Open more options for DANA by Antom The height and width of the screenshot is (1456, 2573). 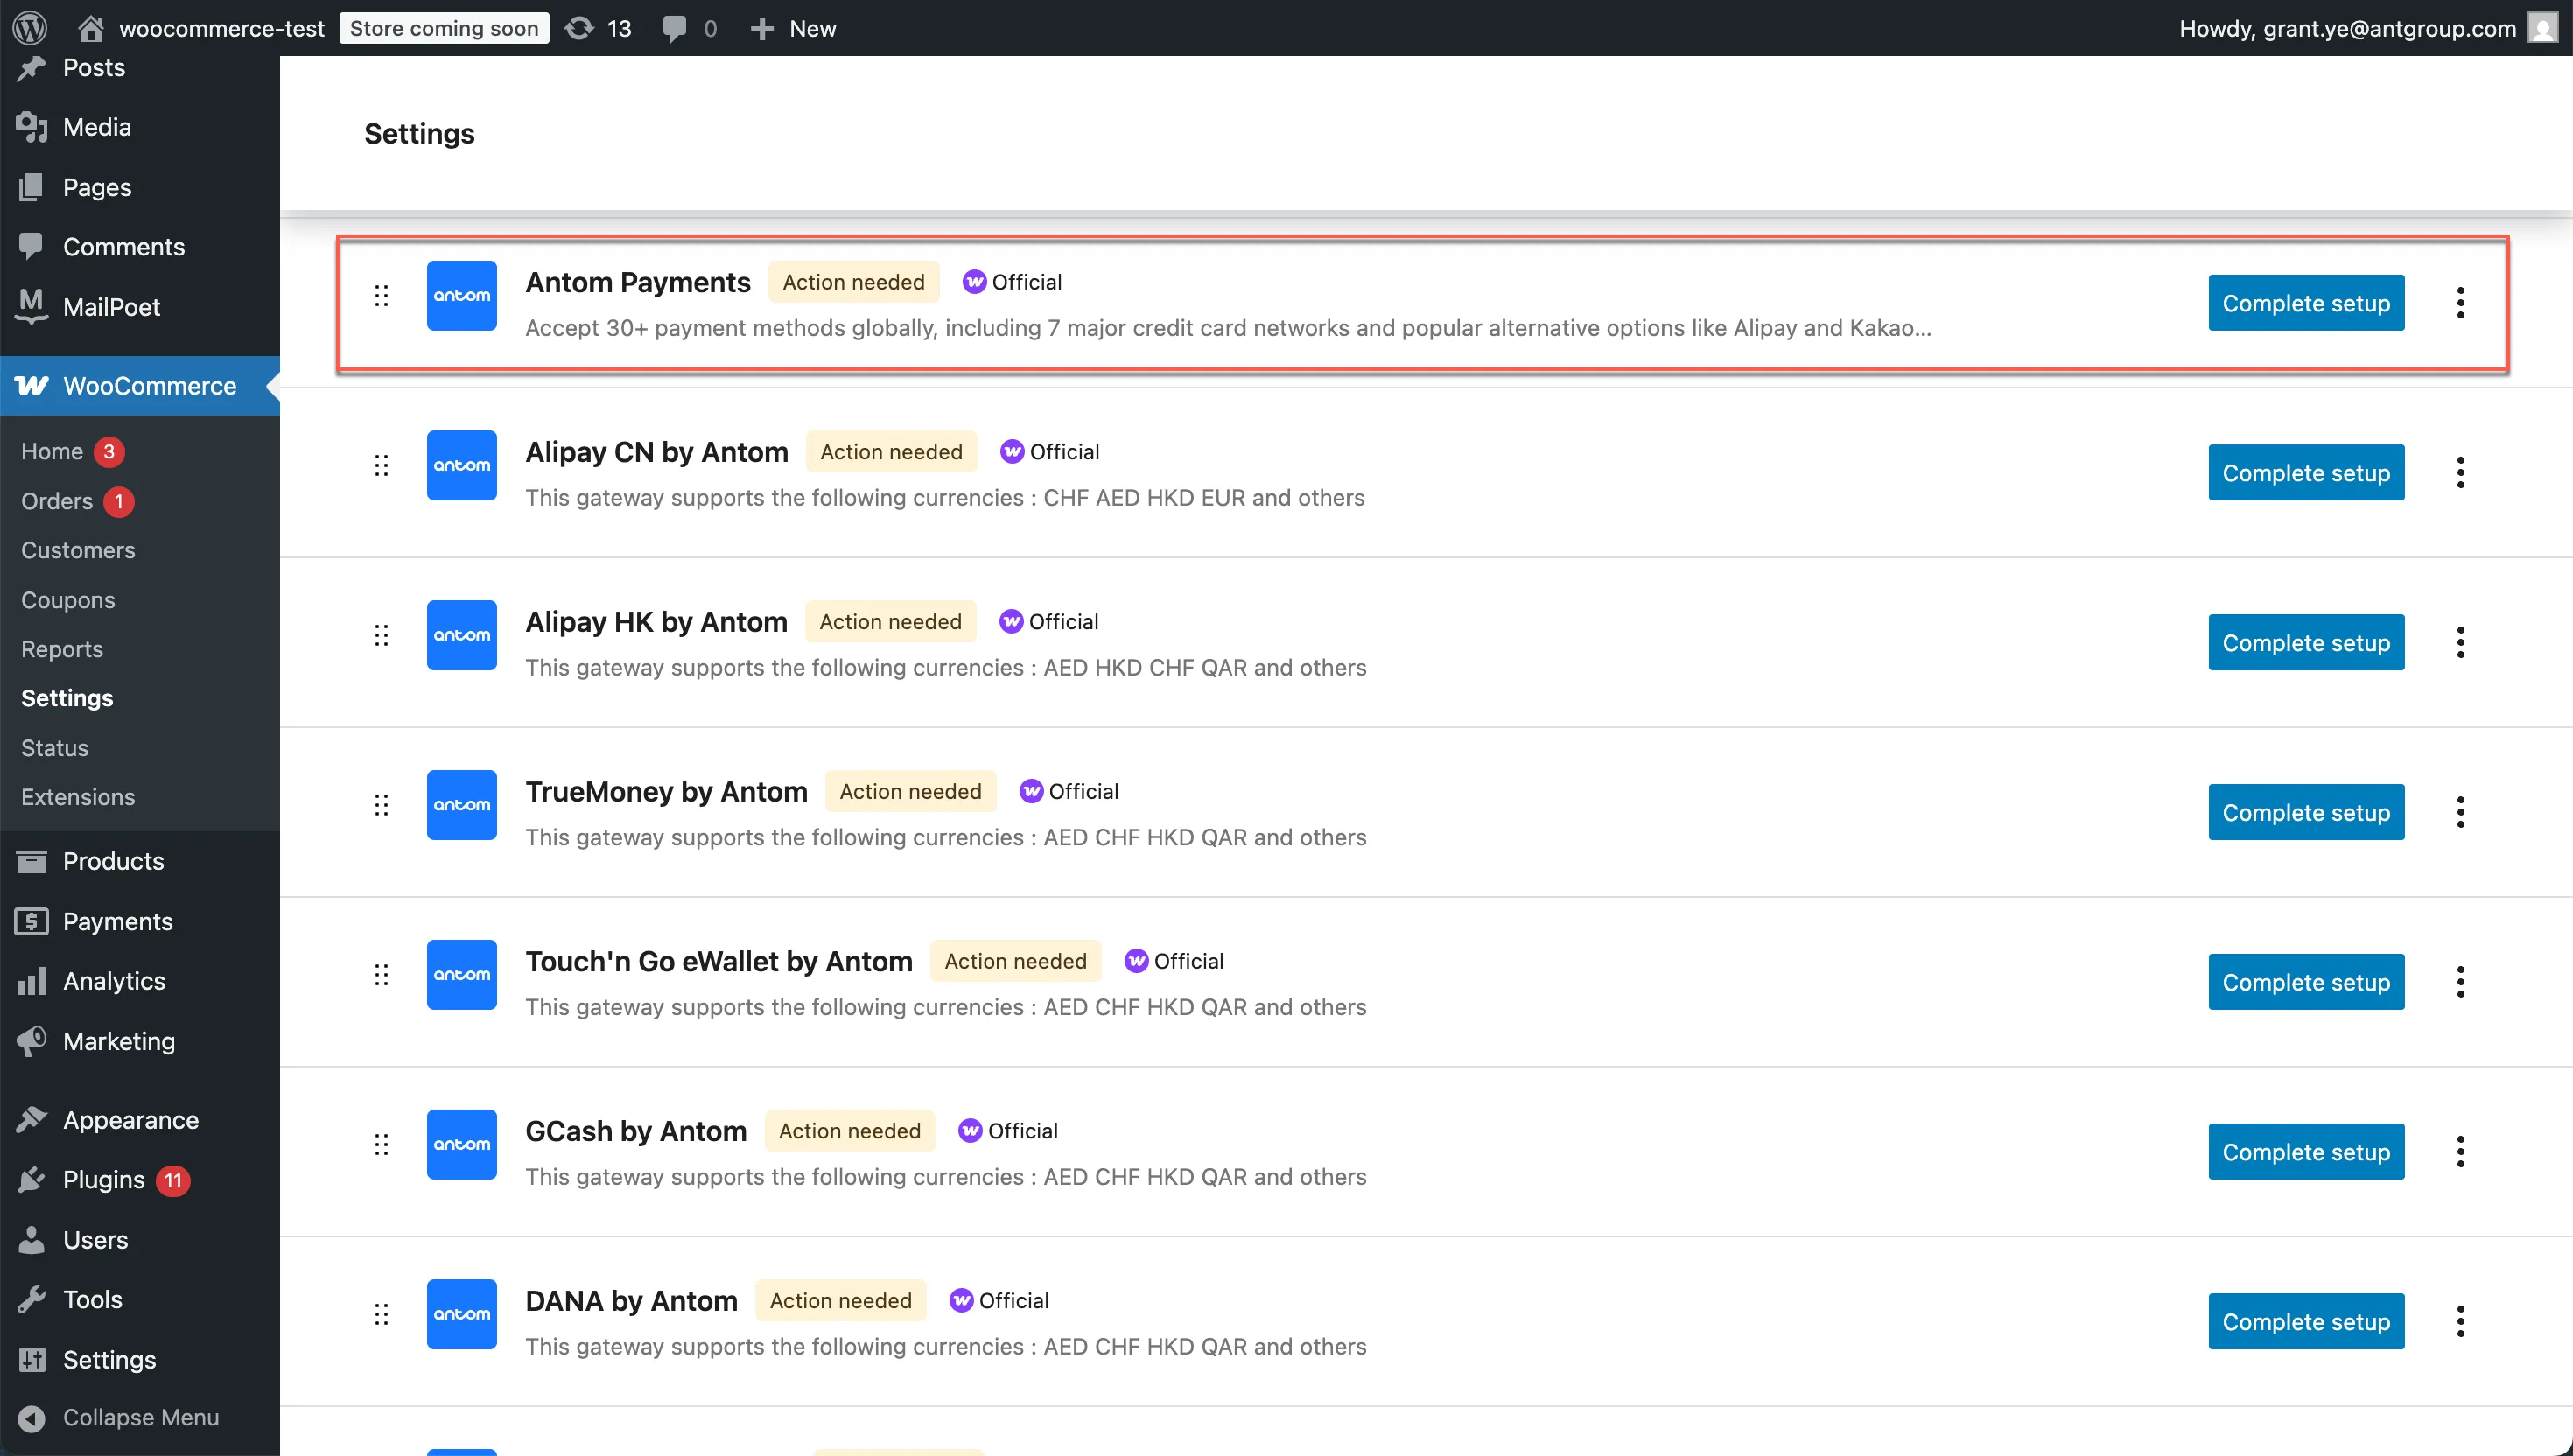(2461, 1321)
